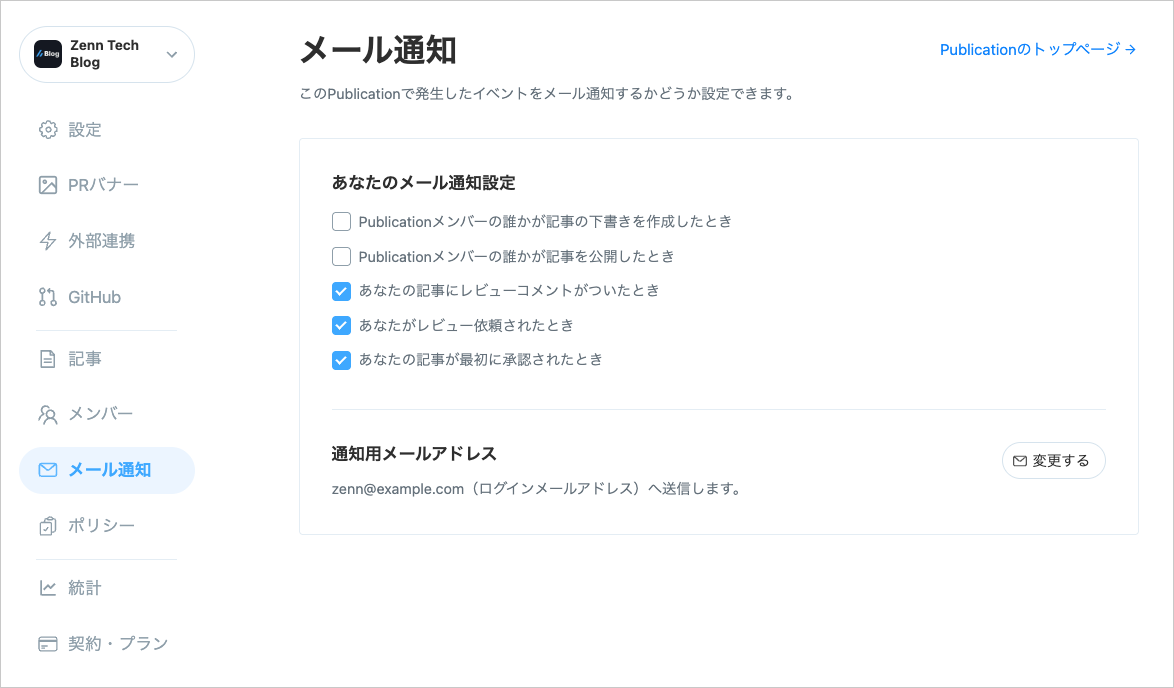Click the image icon for PRバナー

pos(48,185)
